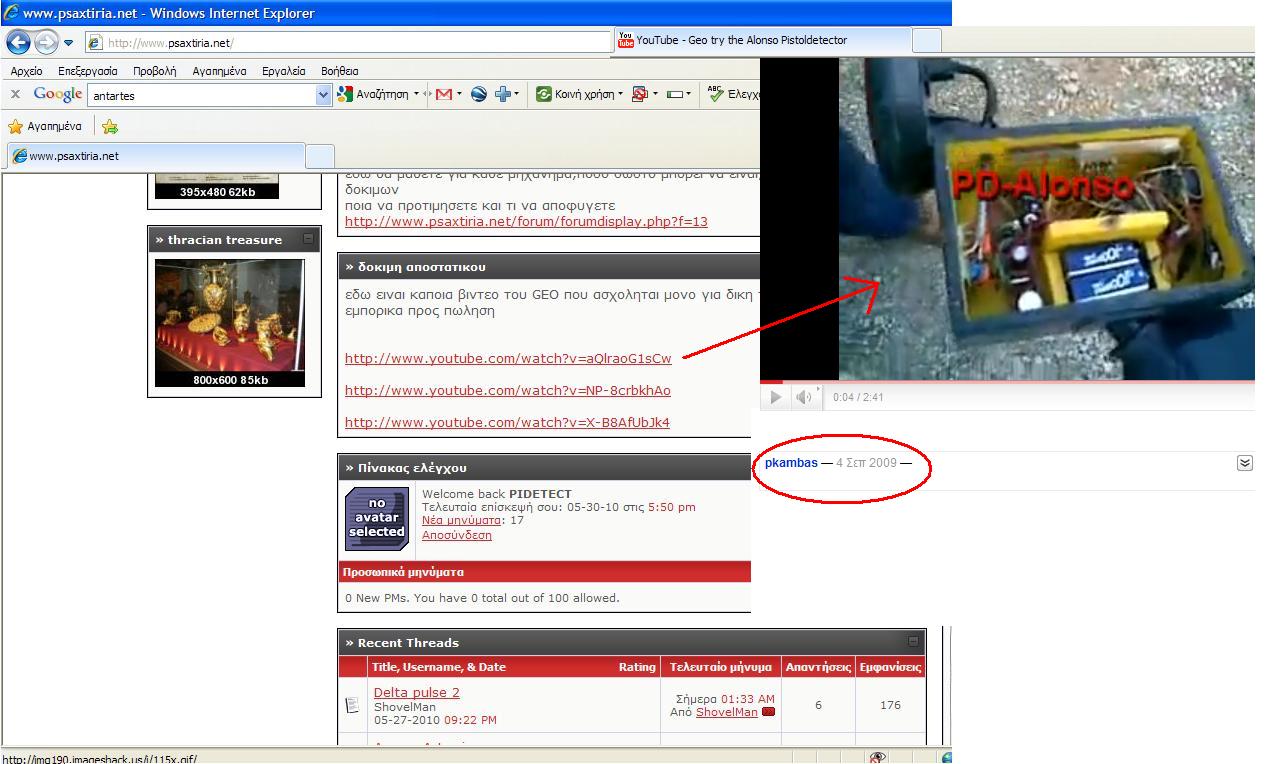
Task: Click the add to favorites bar icon
Action: [x=110, y=126]
